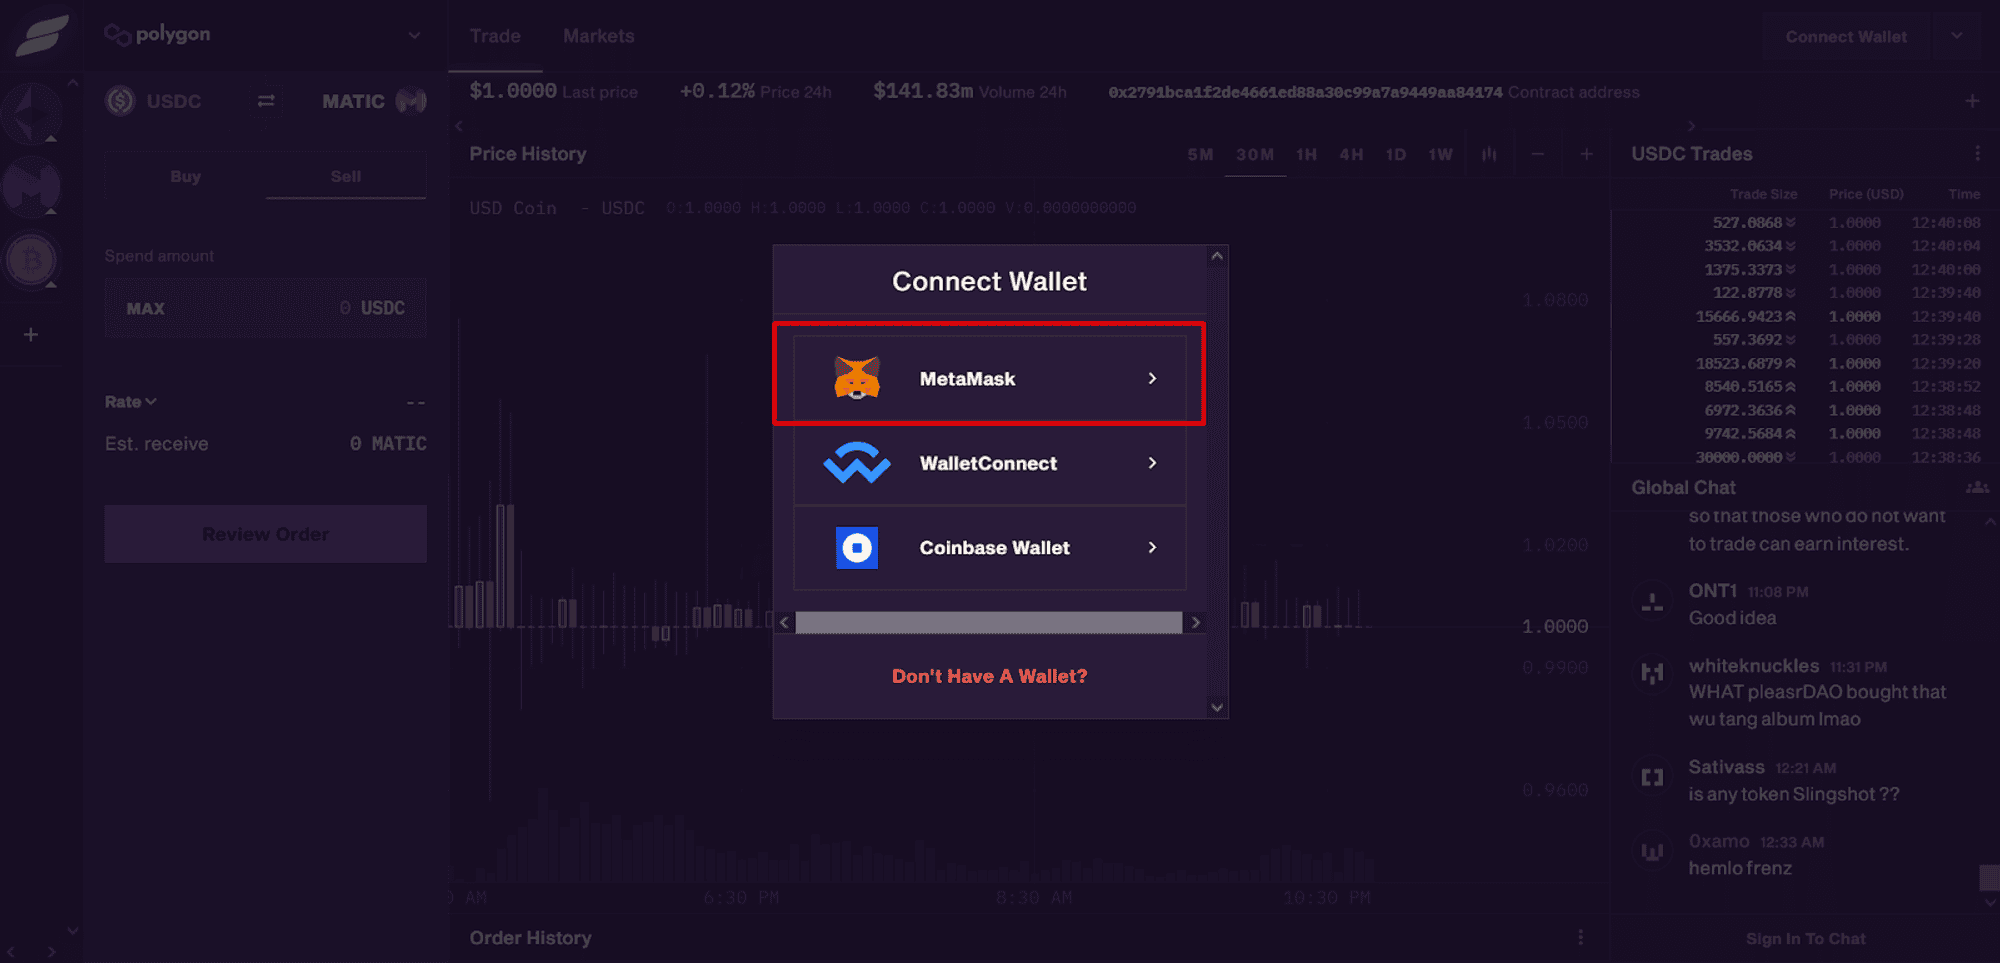Click ONT1 user avatar in chat
Screen dimensions: 2000x963
point(1652,602)
